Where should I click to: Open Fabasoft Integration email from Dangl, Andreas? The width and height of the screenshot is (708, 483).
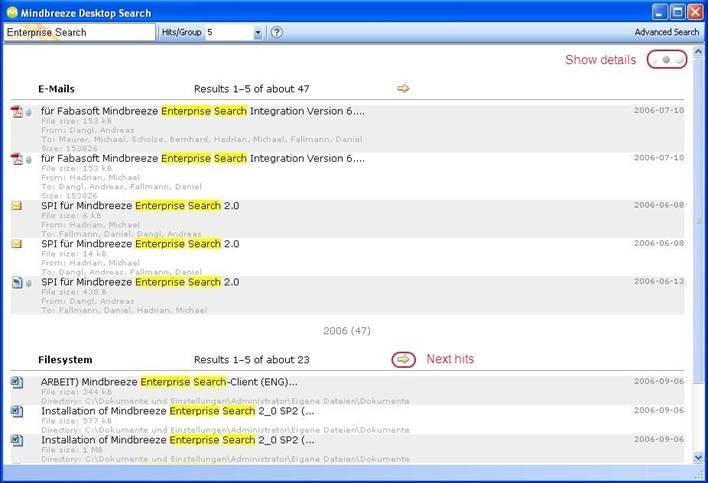(203, 111)
